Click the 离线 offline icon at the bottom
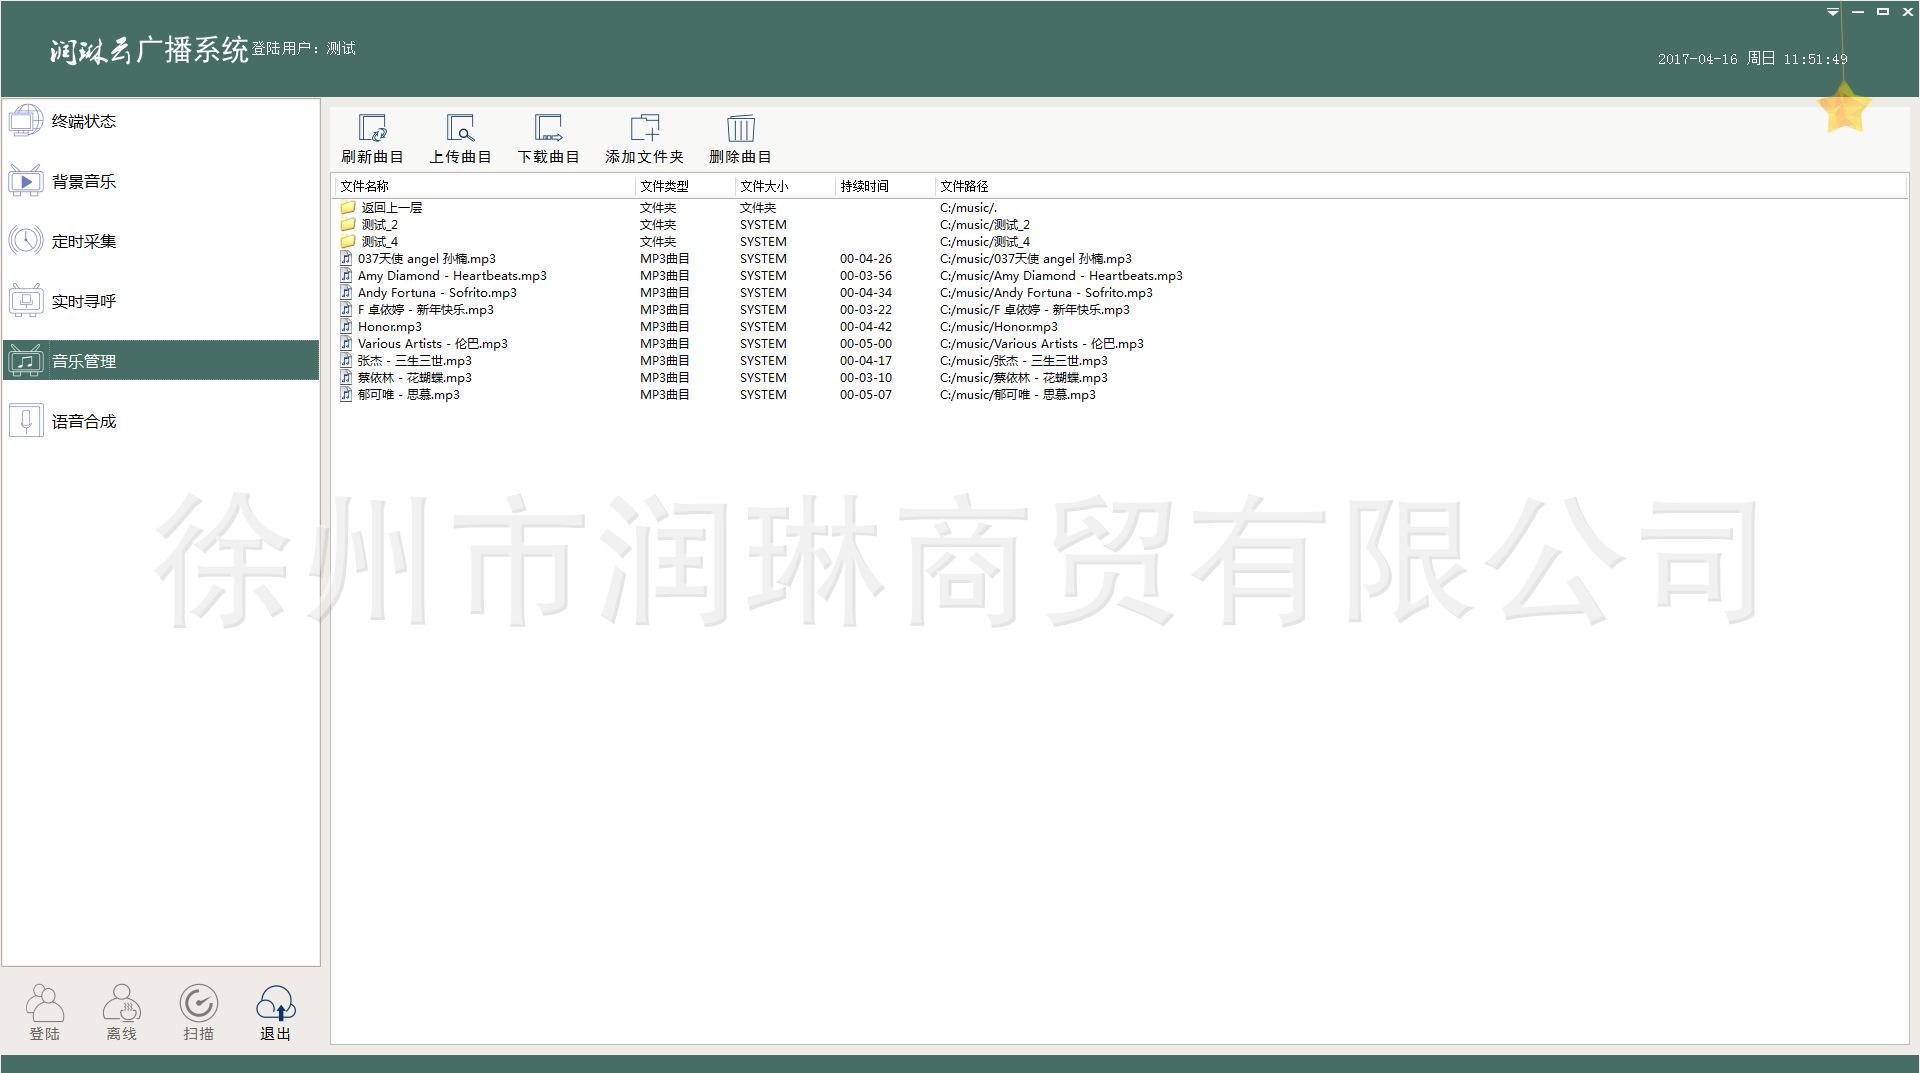 coord(121,1003)
